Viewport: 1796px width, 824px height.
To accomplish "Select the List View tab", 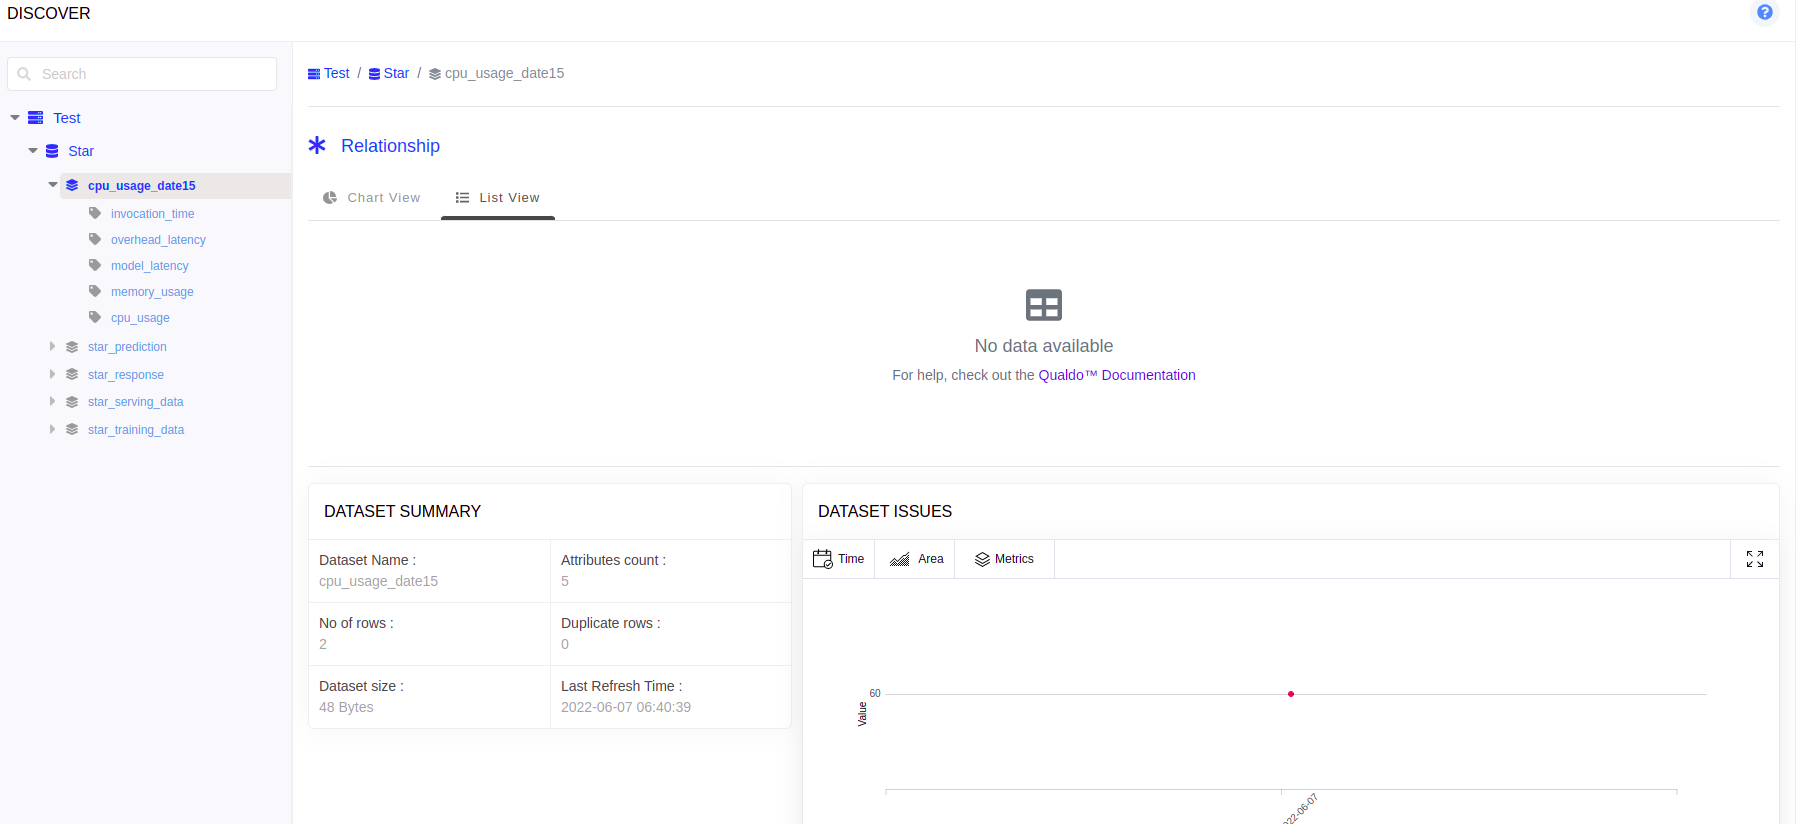I will 498,198.
